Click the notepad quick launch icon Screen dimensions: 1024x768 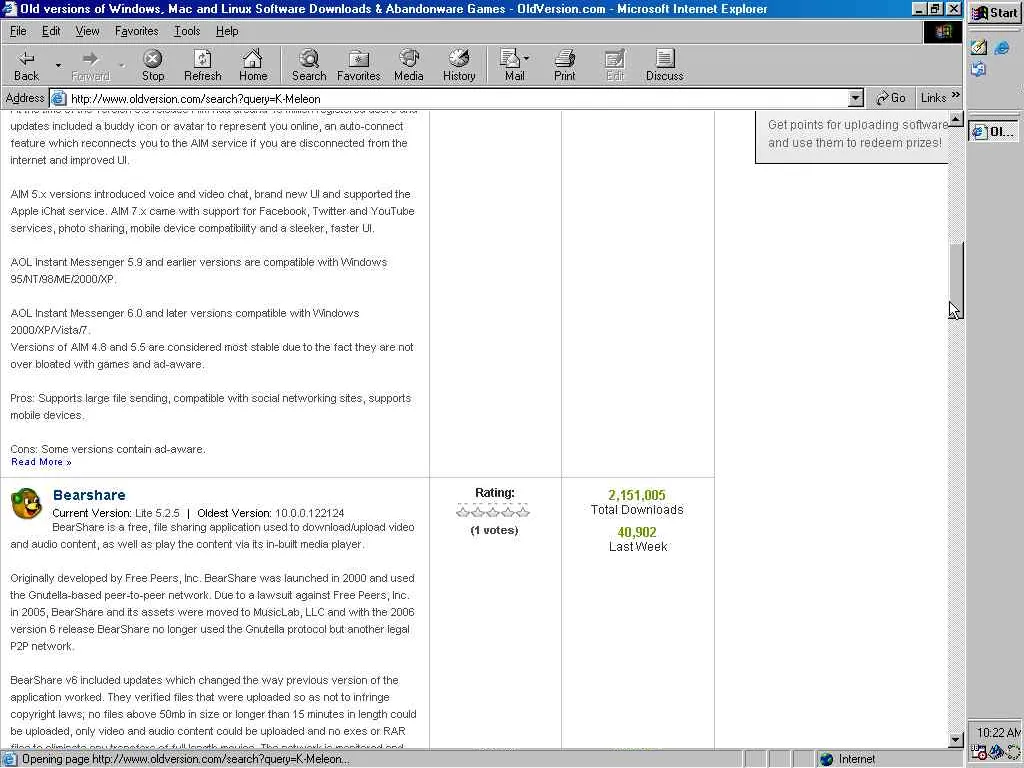978,47
